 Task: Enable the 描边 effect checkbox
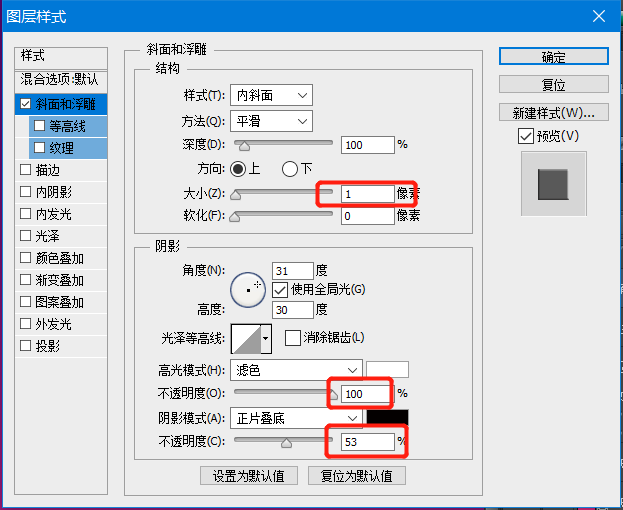click(25, 170)
